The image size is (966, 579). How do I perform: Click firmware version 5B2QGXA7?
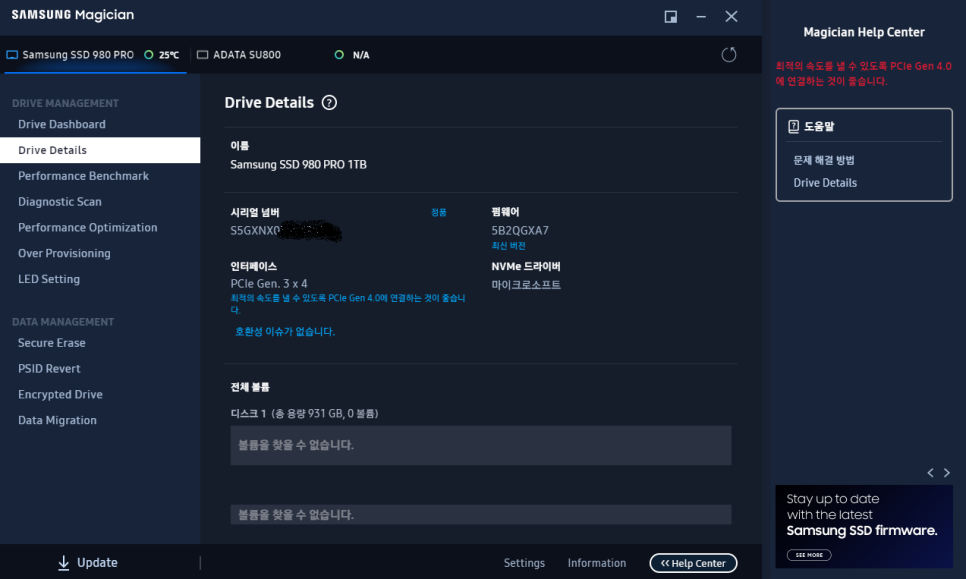[520, 230]
